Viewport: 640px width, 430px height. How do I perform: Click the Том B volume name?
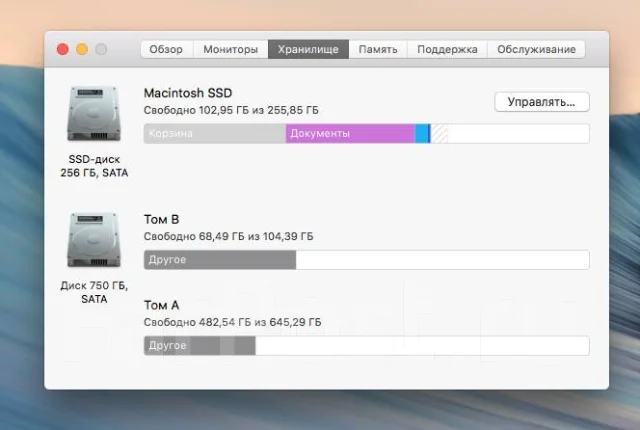pos(161,219)
